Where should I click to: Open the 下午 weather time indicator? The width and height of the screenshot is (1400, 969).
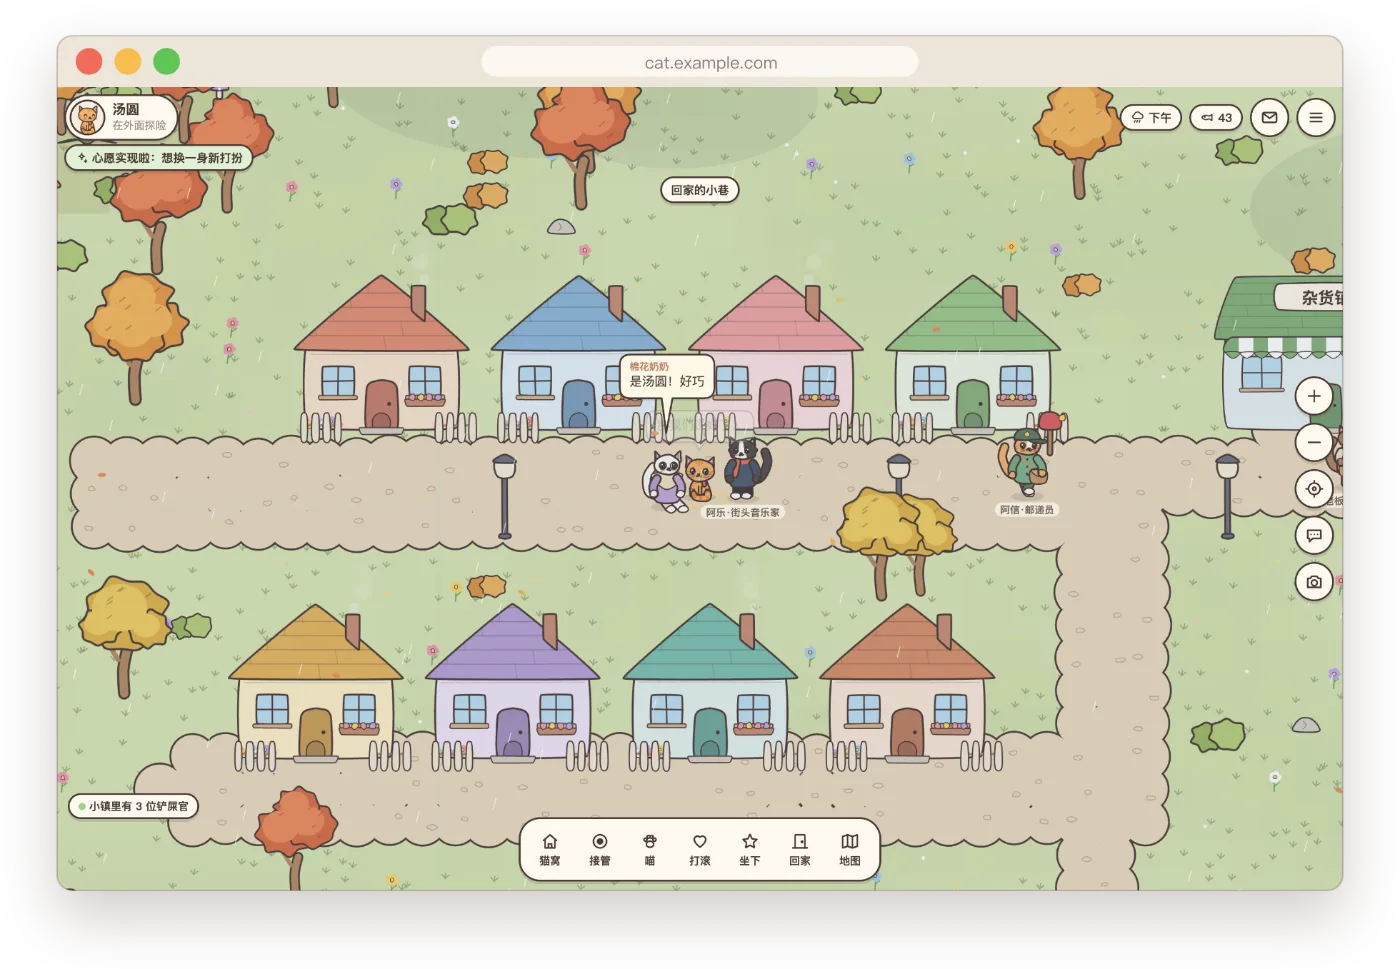[x=1151, y=117]
